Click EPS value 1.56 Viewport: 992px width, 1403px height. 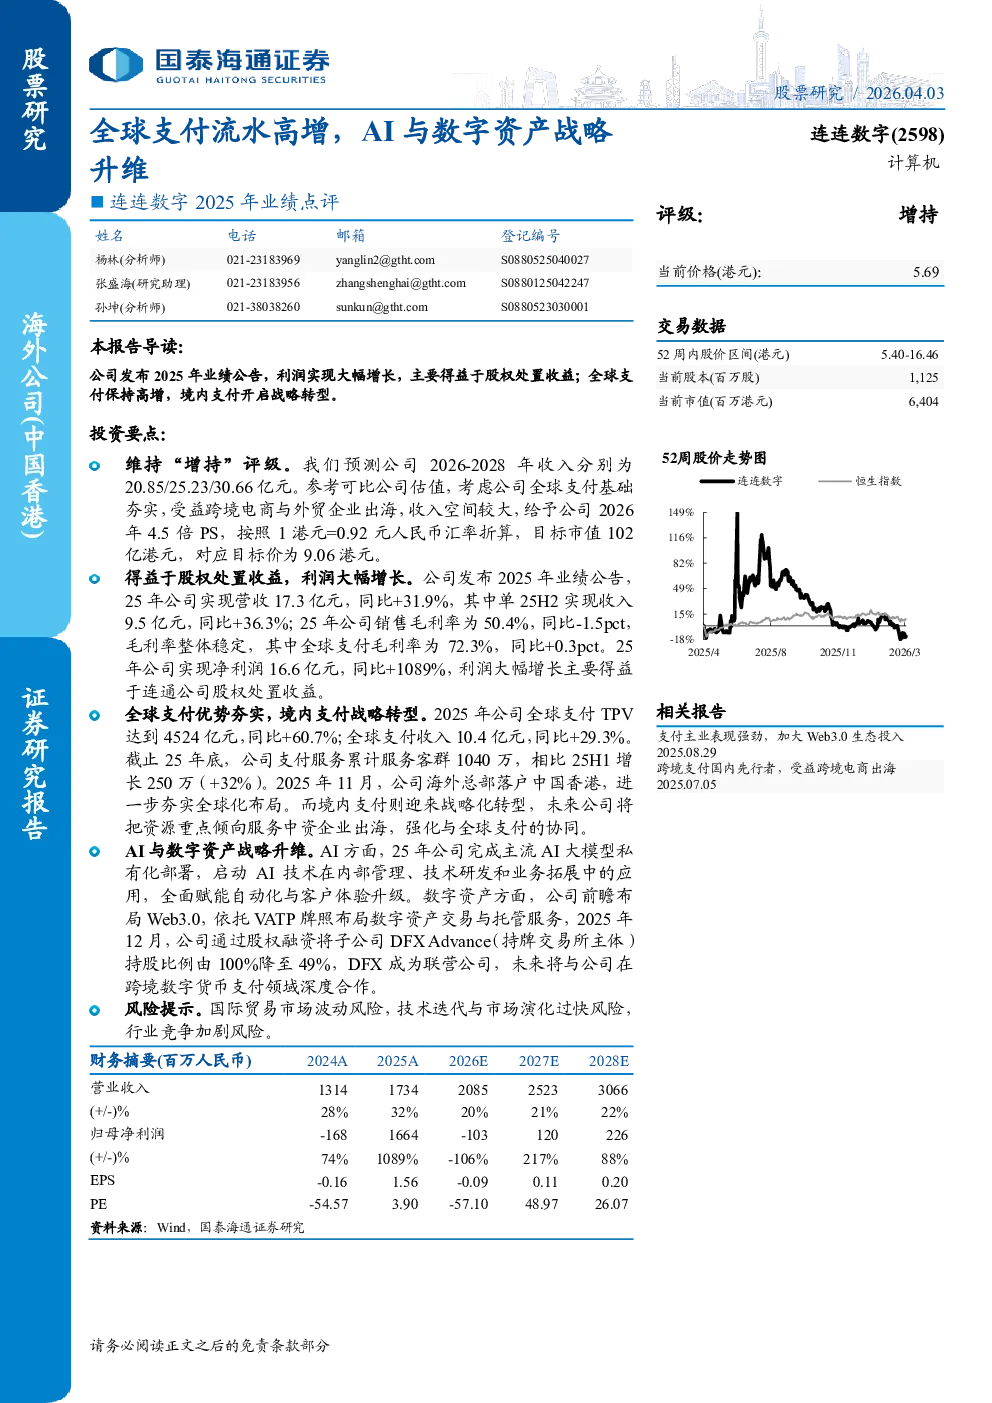coord(405,1181)
